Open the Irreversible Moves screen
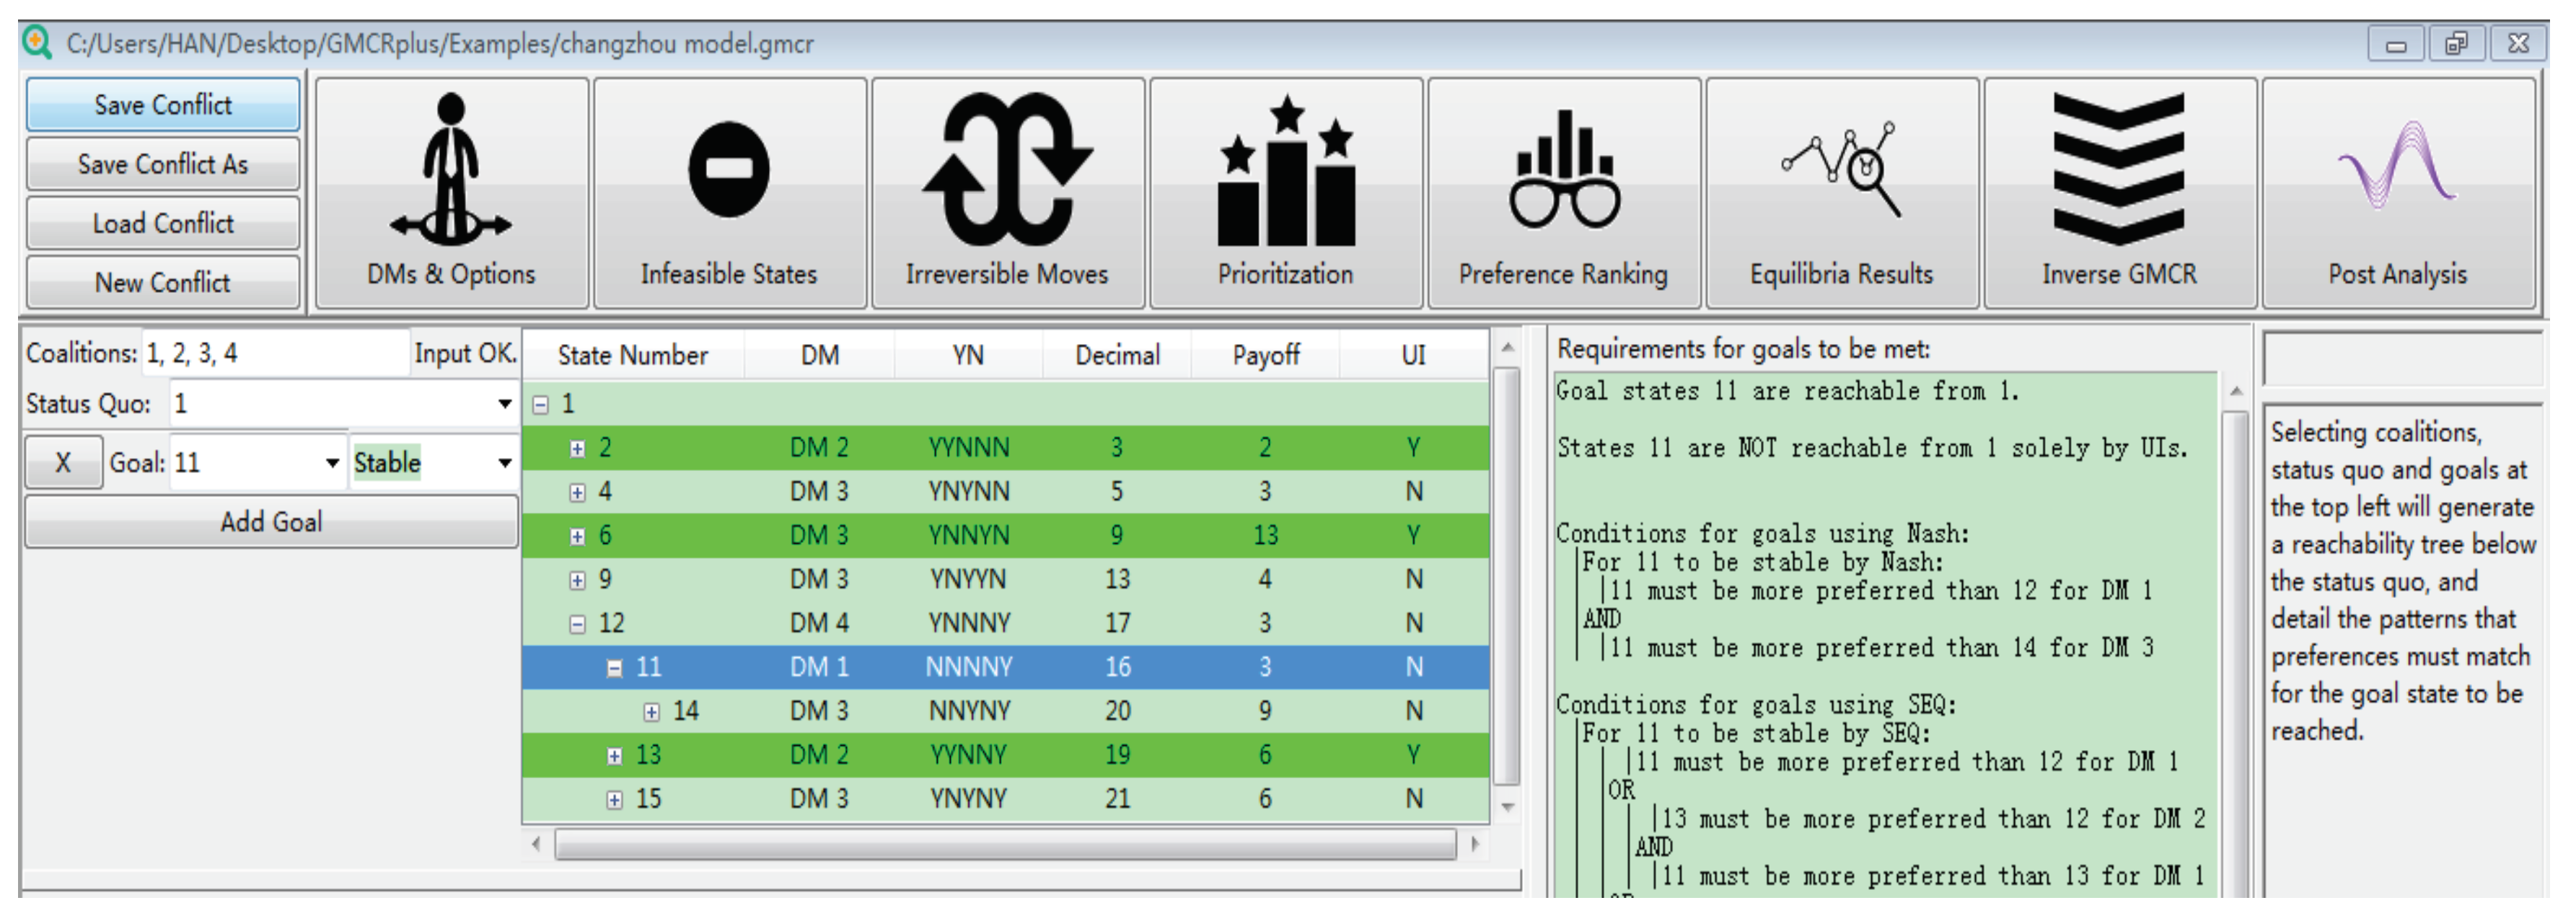This screenshot has width=2576, height=921. (1007, 193)
